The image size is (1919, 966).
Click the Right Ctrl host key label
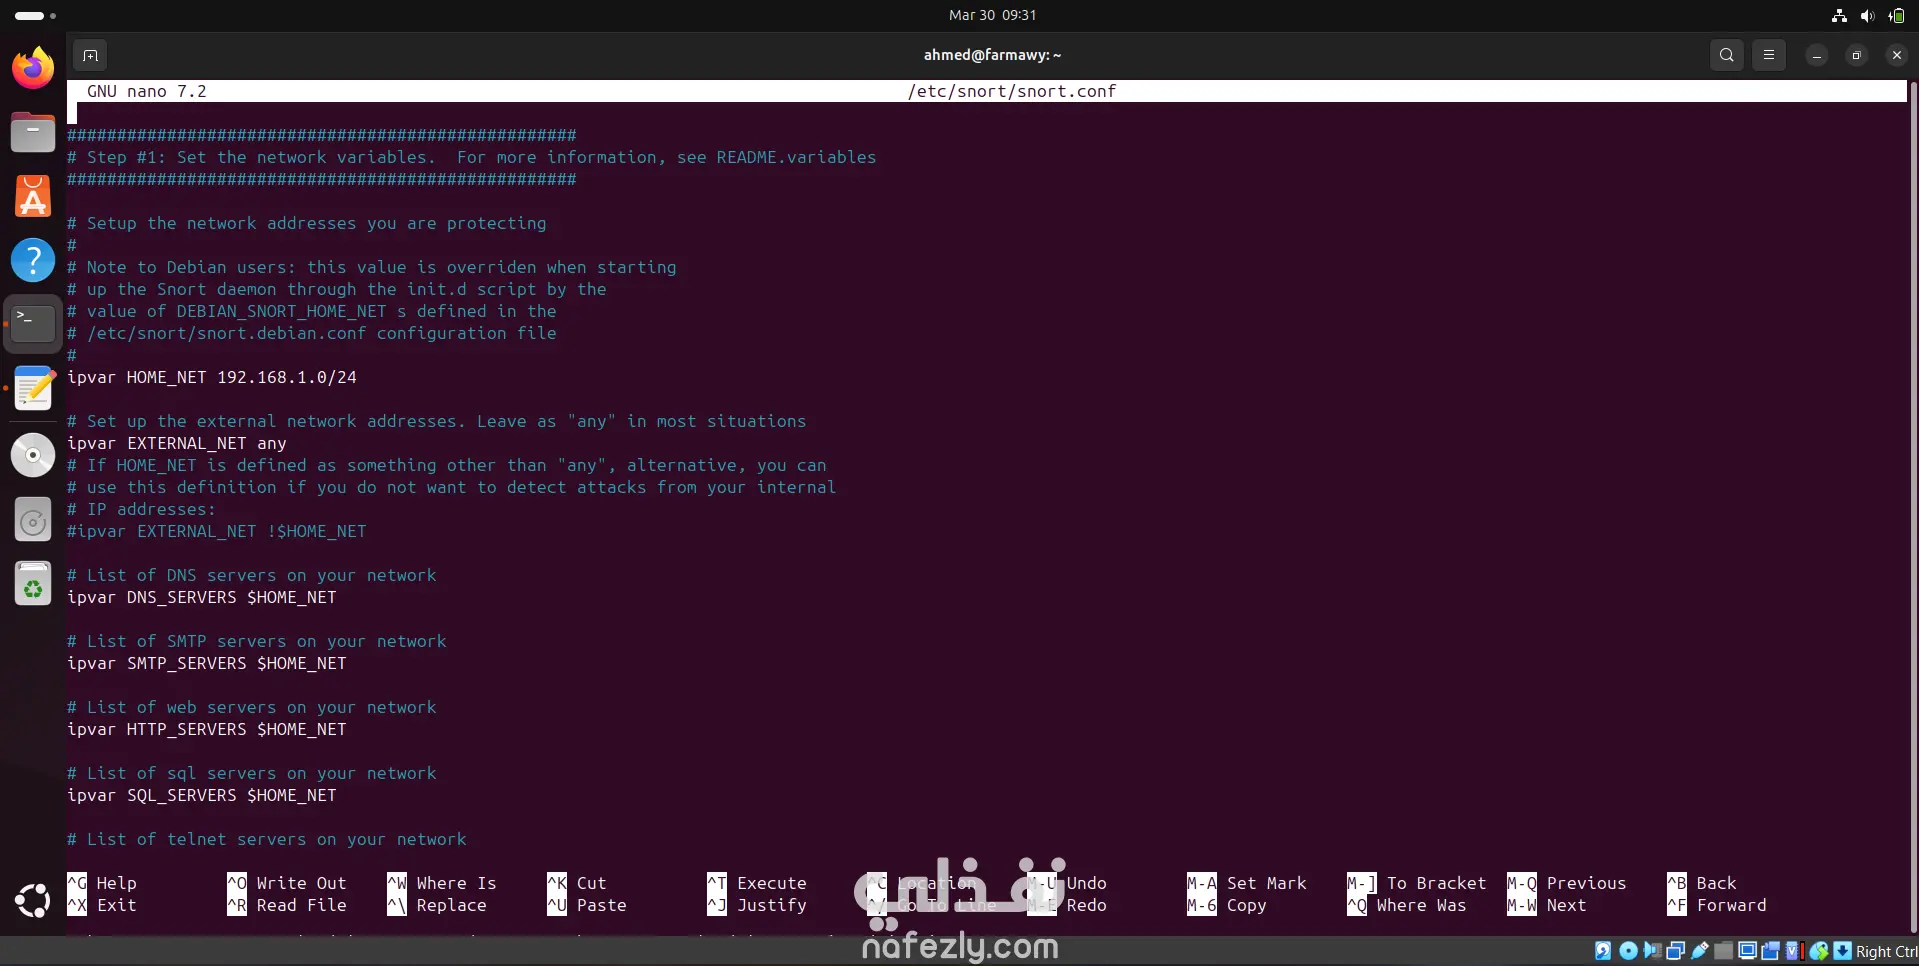pos(1887,952)
